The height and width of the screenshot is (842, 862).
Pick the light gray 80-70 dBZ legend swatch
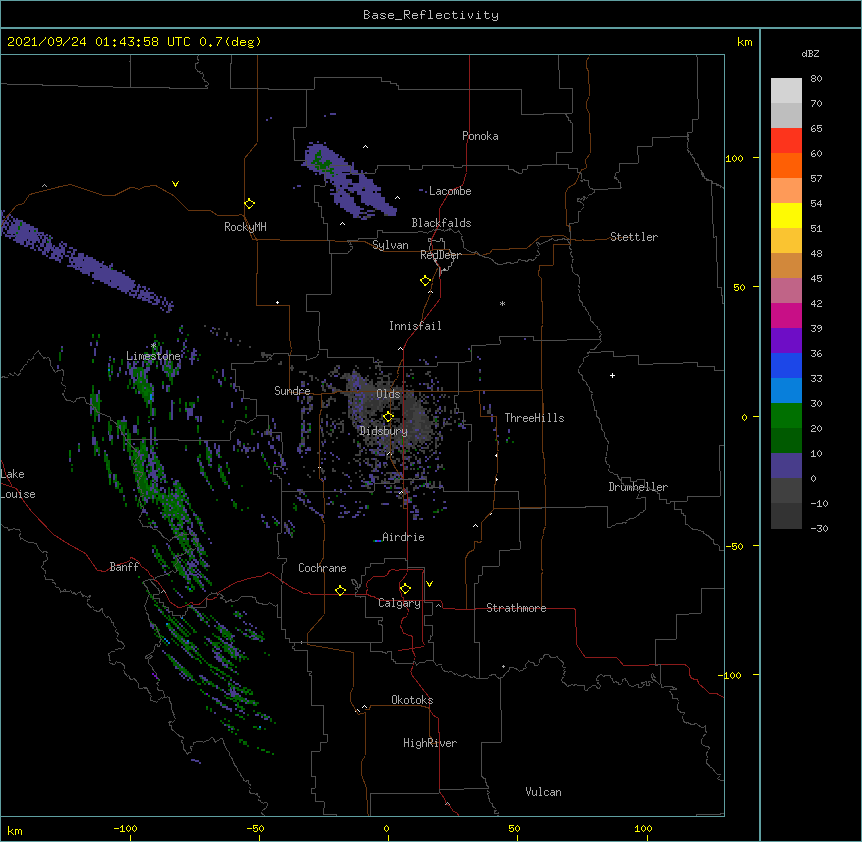pos(786,91)
